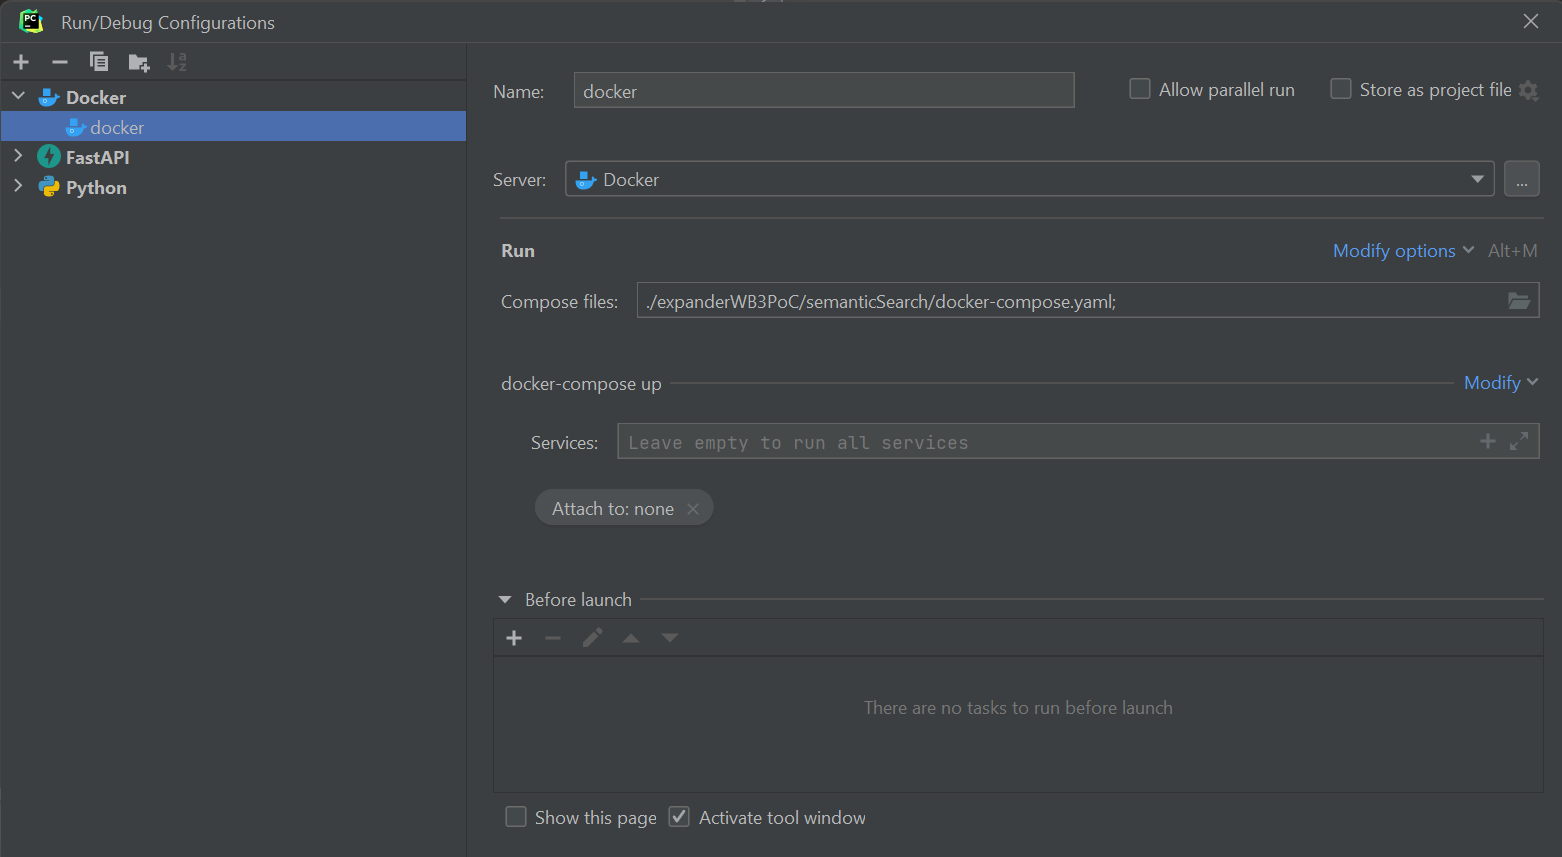The image size is (1562, 857).
Task: Sort configurations alphabetically
Action: tap(177, 62)
